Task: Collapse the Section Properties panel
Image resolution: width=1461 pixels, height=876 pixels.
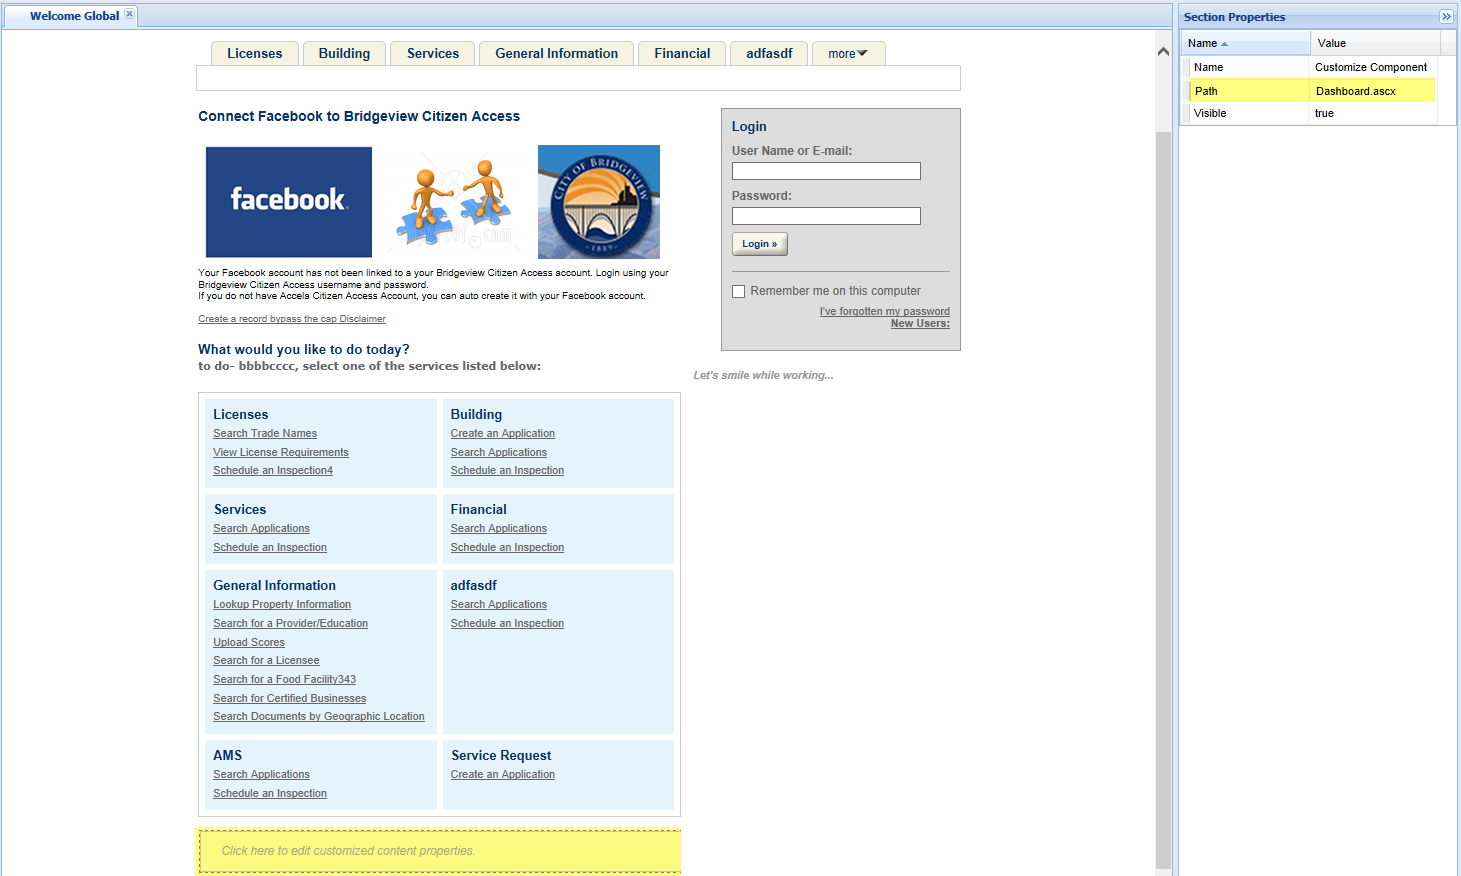Action: coord(1446,17)
